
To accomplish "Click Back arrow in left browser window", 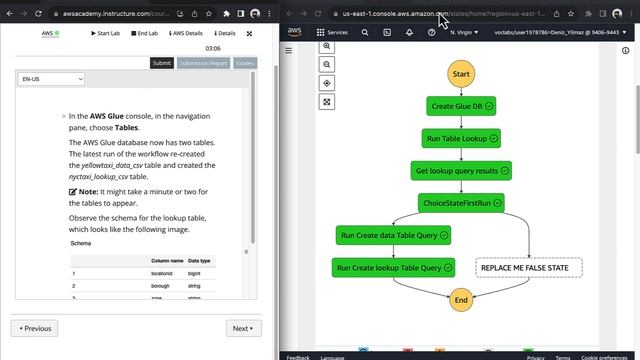I will click(10, 13).
